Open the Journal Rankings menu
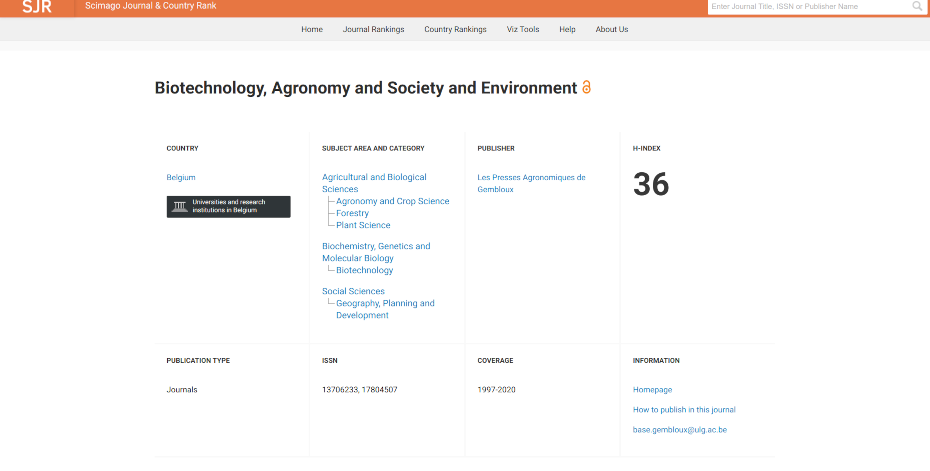Screen dimensions: 930x471 tap(373, 29)
